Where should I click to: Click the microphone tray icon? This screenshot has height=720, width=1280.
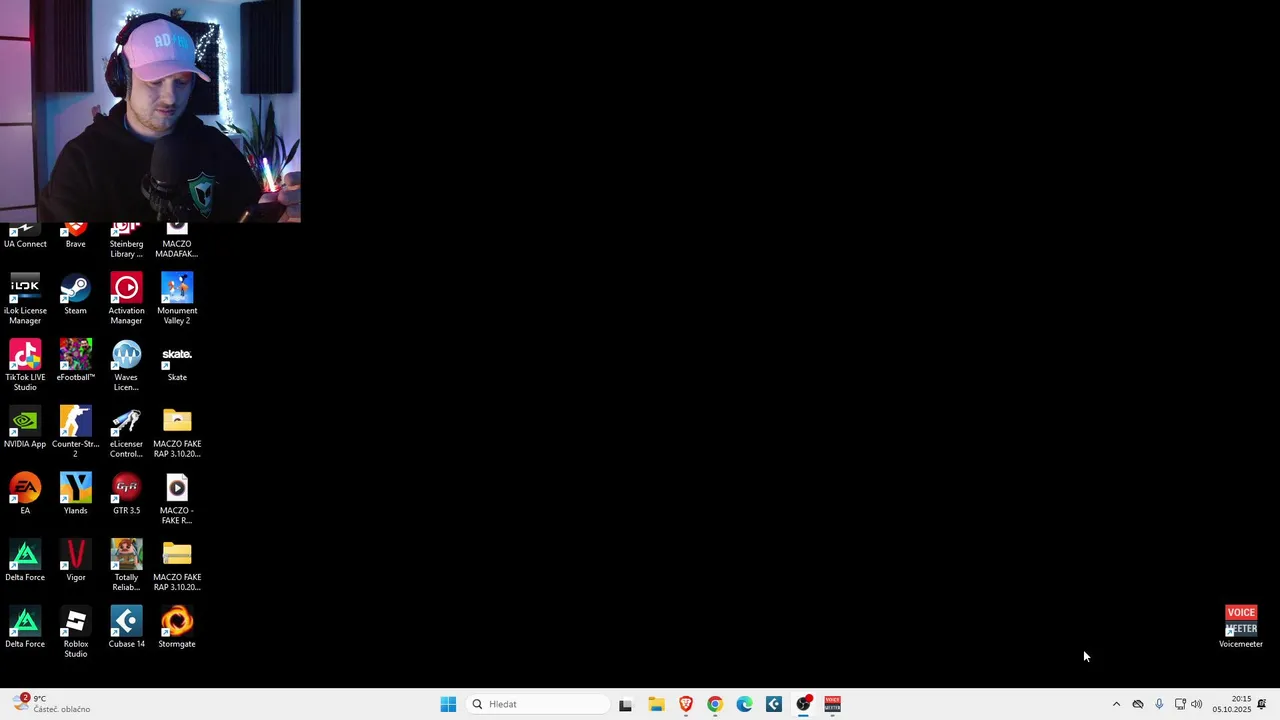click(1159, 704)
